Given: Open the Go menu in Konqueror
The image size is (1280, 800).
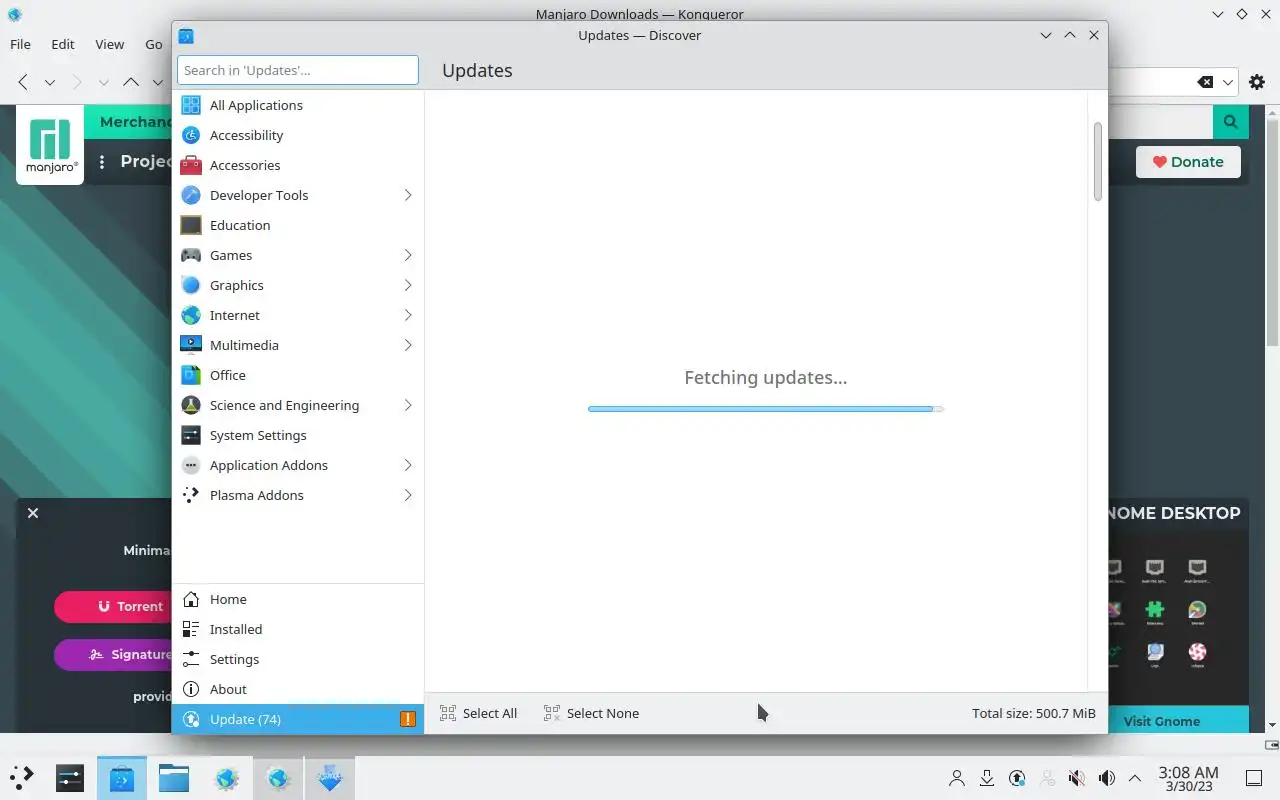Looking at the screenshot, I should (154, 44).
